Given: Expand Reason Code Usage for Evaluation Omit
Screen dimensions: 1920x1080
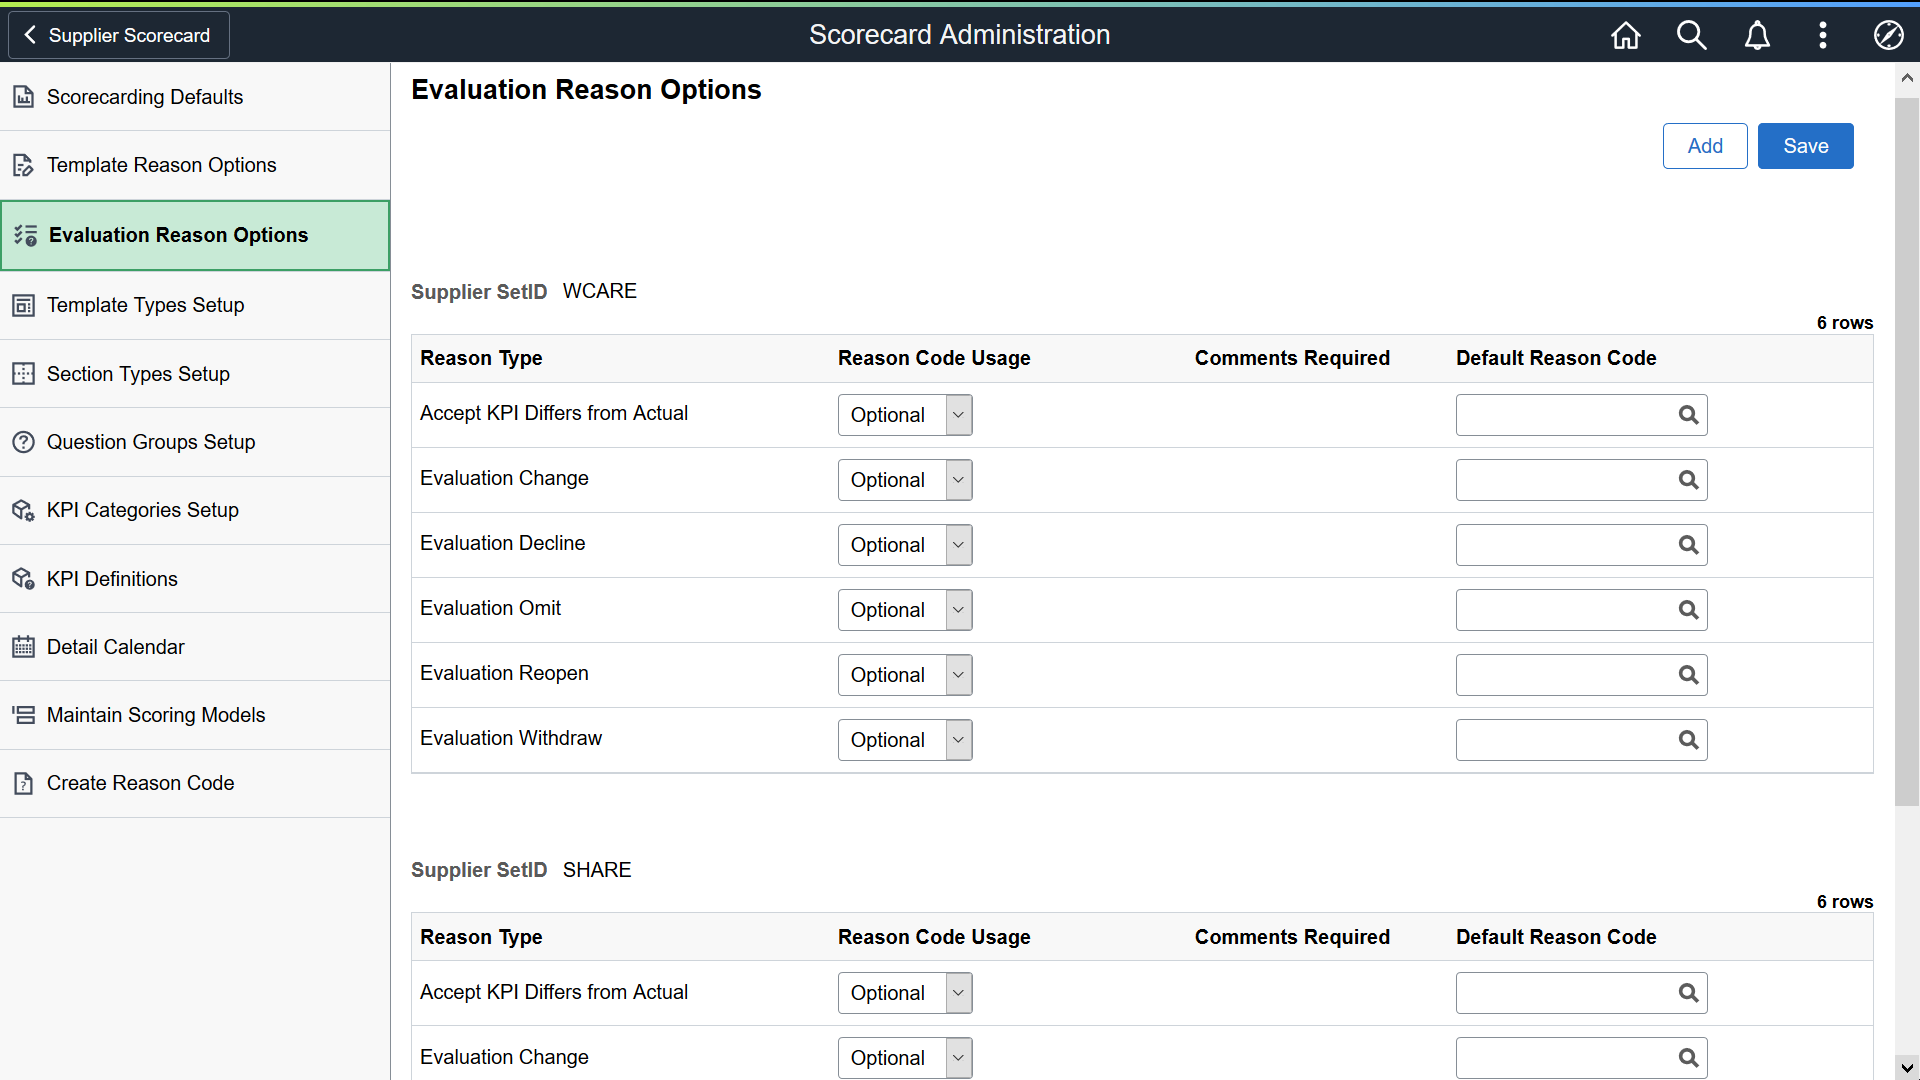Looking at the screenshot, I should (x=959, y=609).
